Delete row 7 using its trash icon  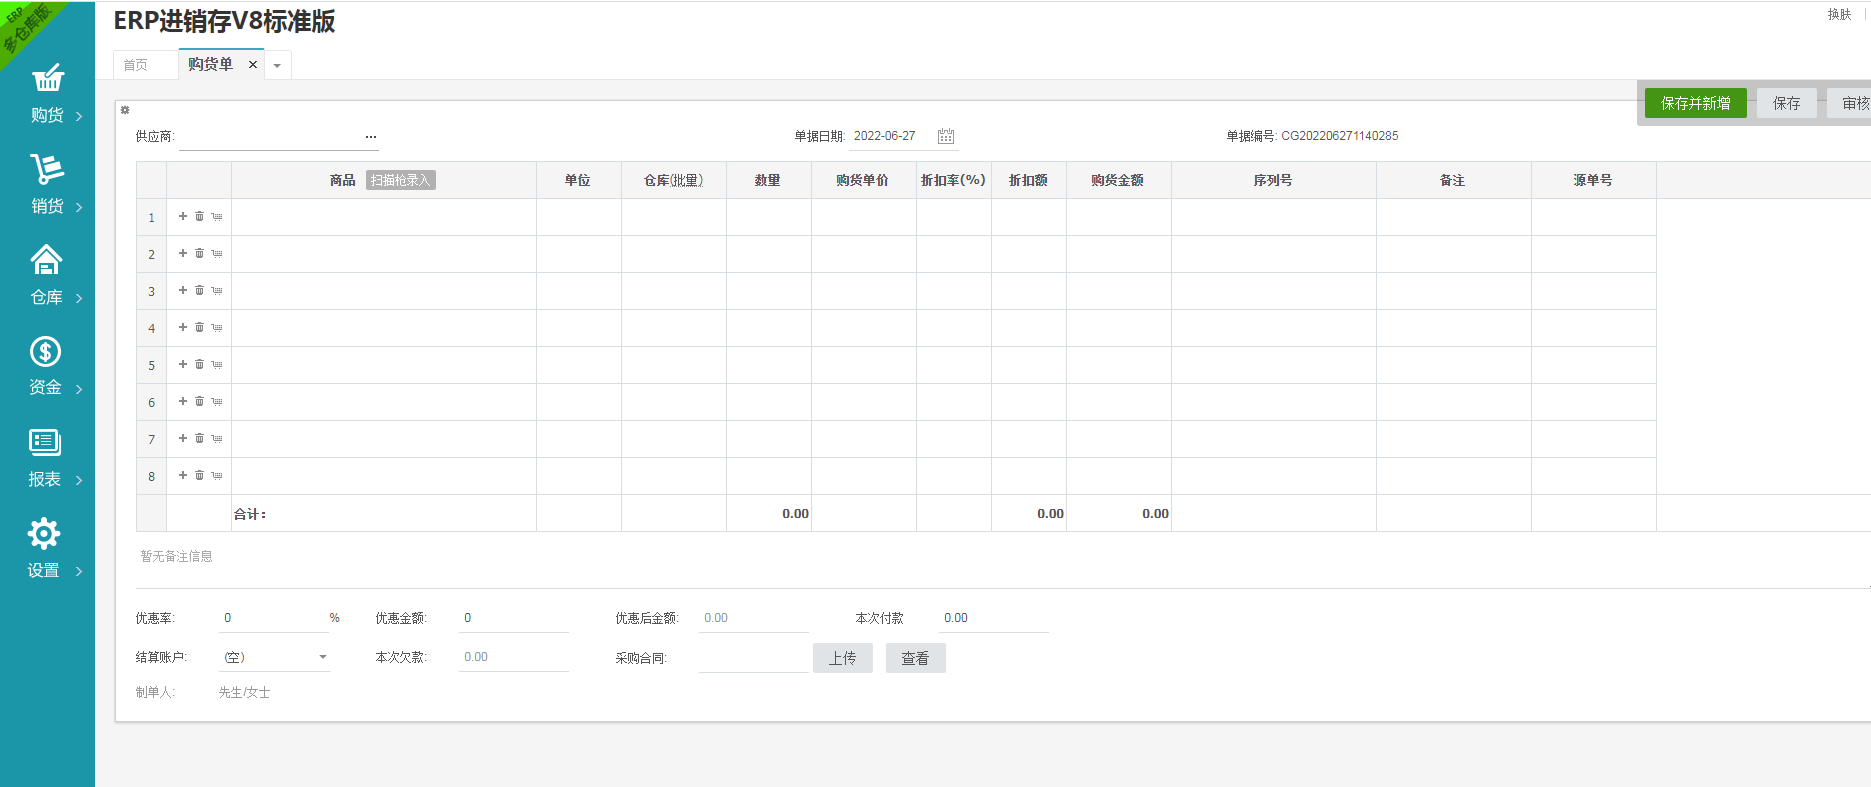pyautogui.click(x=199, y=438)
